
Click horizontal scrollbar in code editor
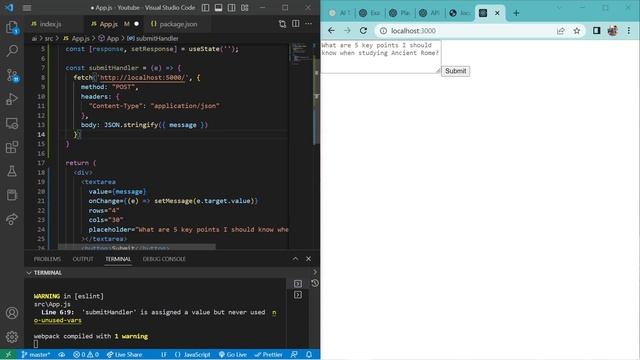pyautogui.click(x=137, y=247)
